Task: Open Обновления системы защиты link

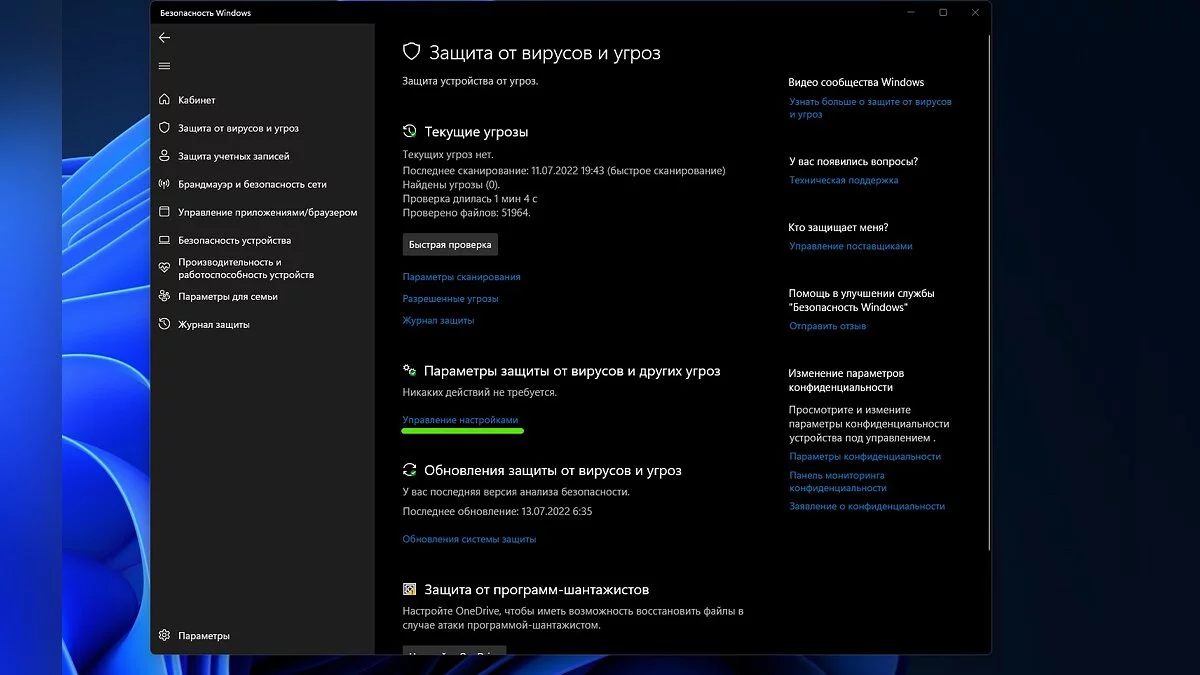Action: [x=469, y=539]
